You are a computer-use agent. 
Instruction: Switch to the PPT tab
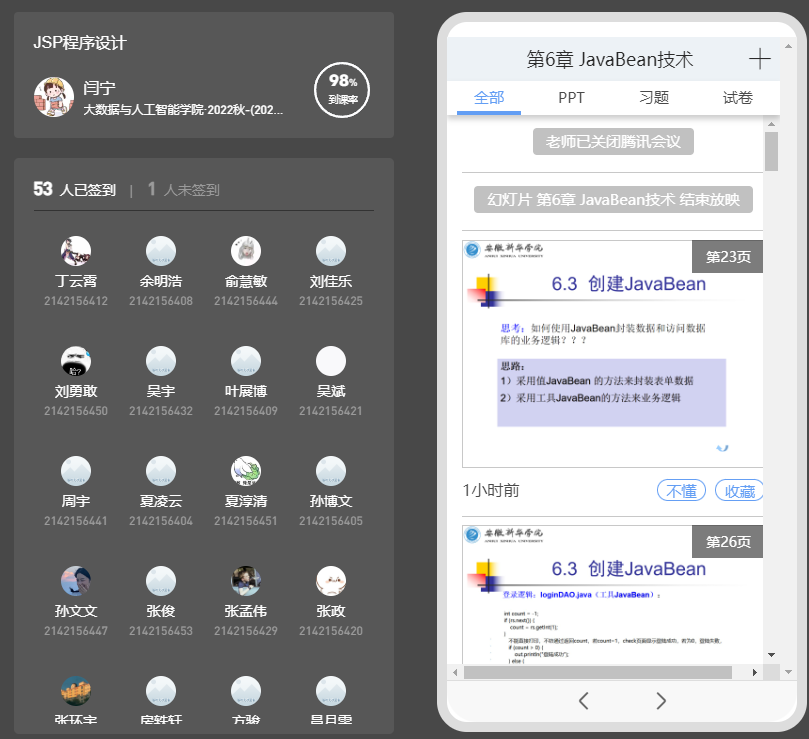pos(572,98)
